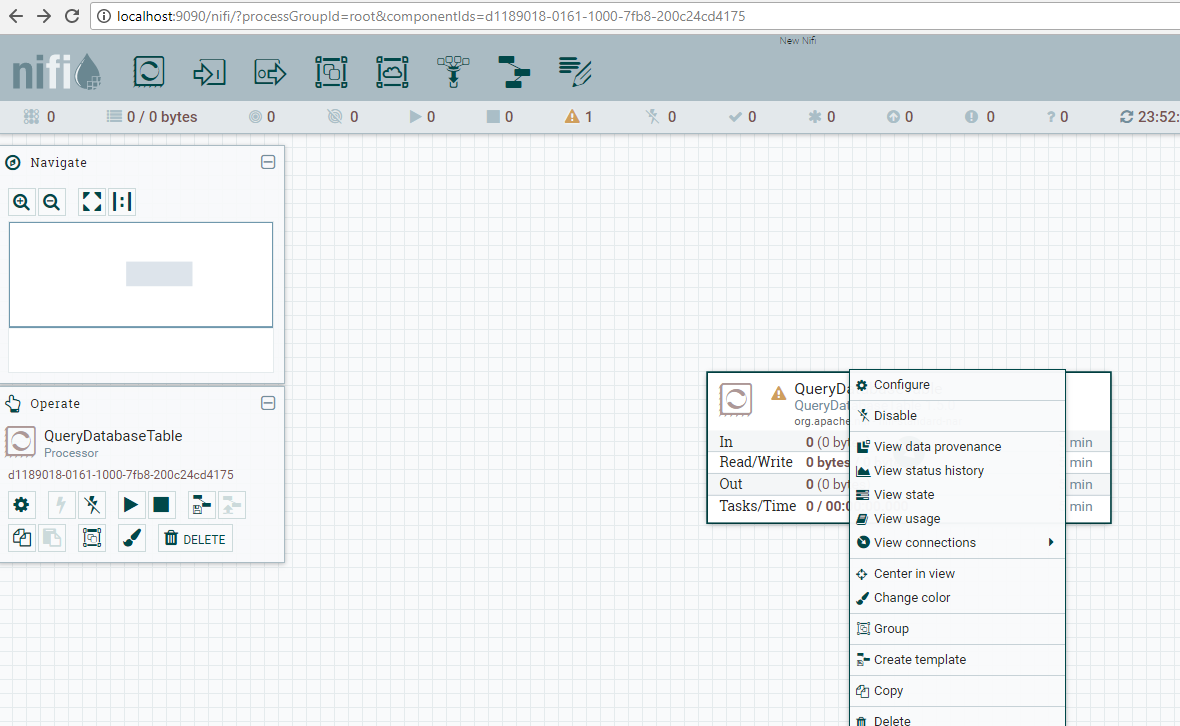Click the Fit view button in Navigate

[92, 202]
